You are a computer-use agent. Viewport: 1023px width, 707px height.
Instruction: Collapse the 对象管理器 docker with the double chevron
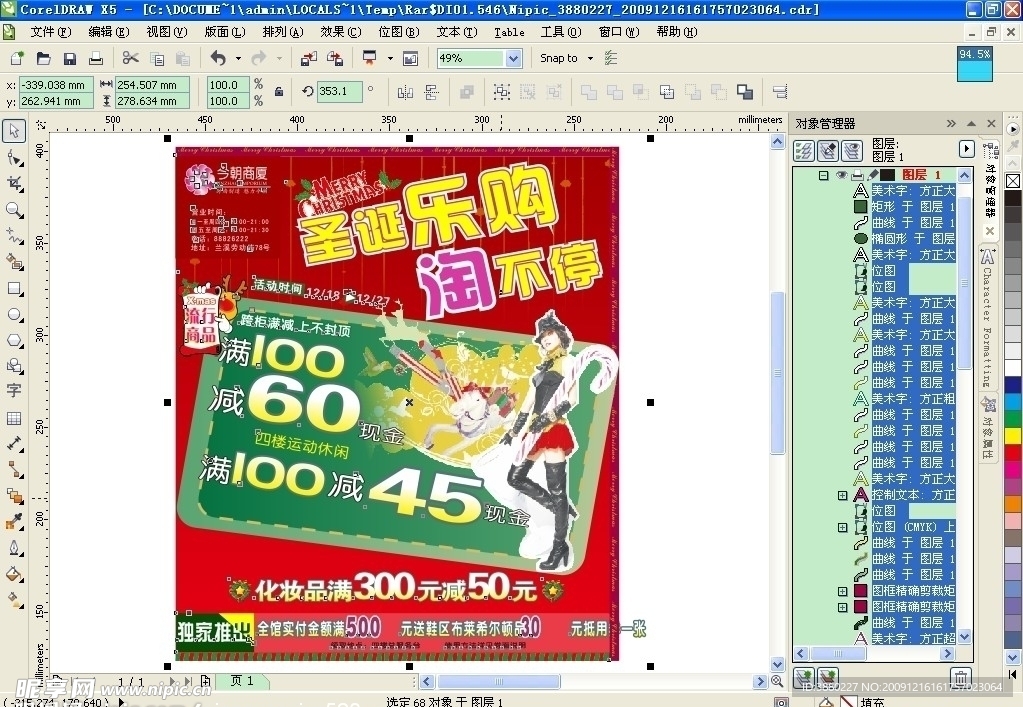pos(951,123)
